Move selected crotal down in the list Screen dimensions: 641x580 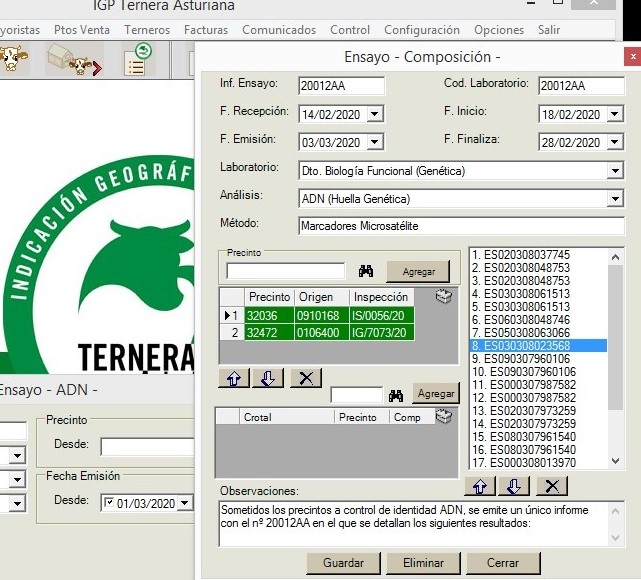pos(514,486)
